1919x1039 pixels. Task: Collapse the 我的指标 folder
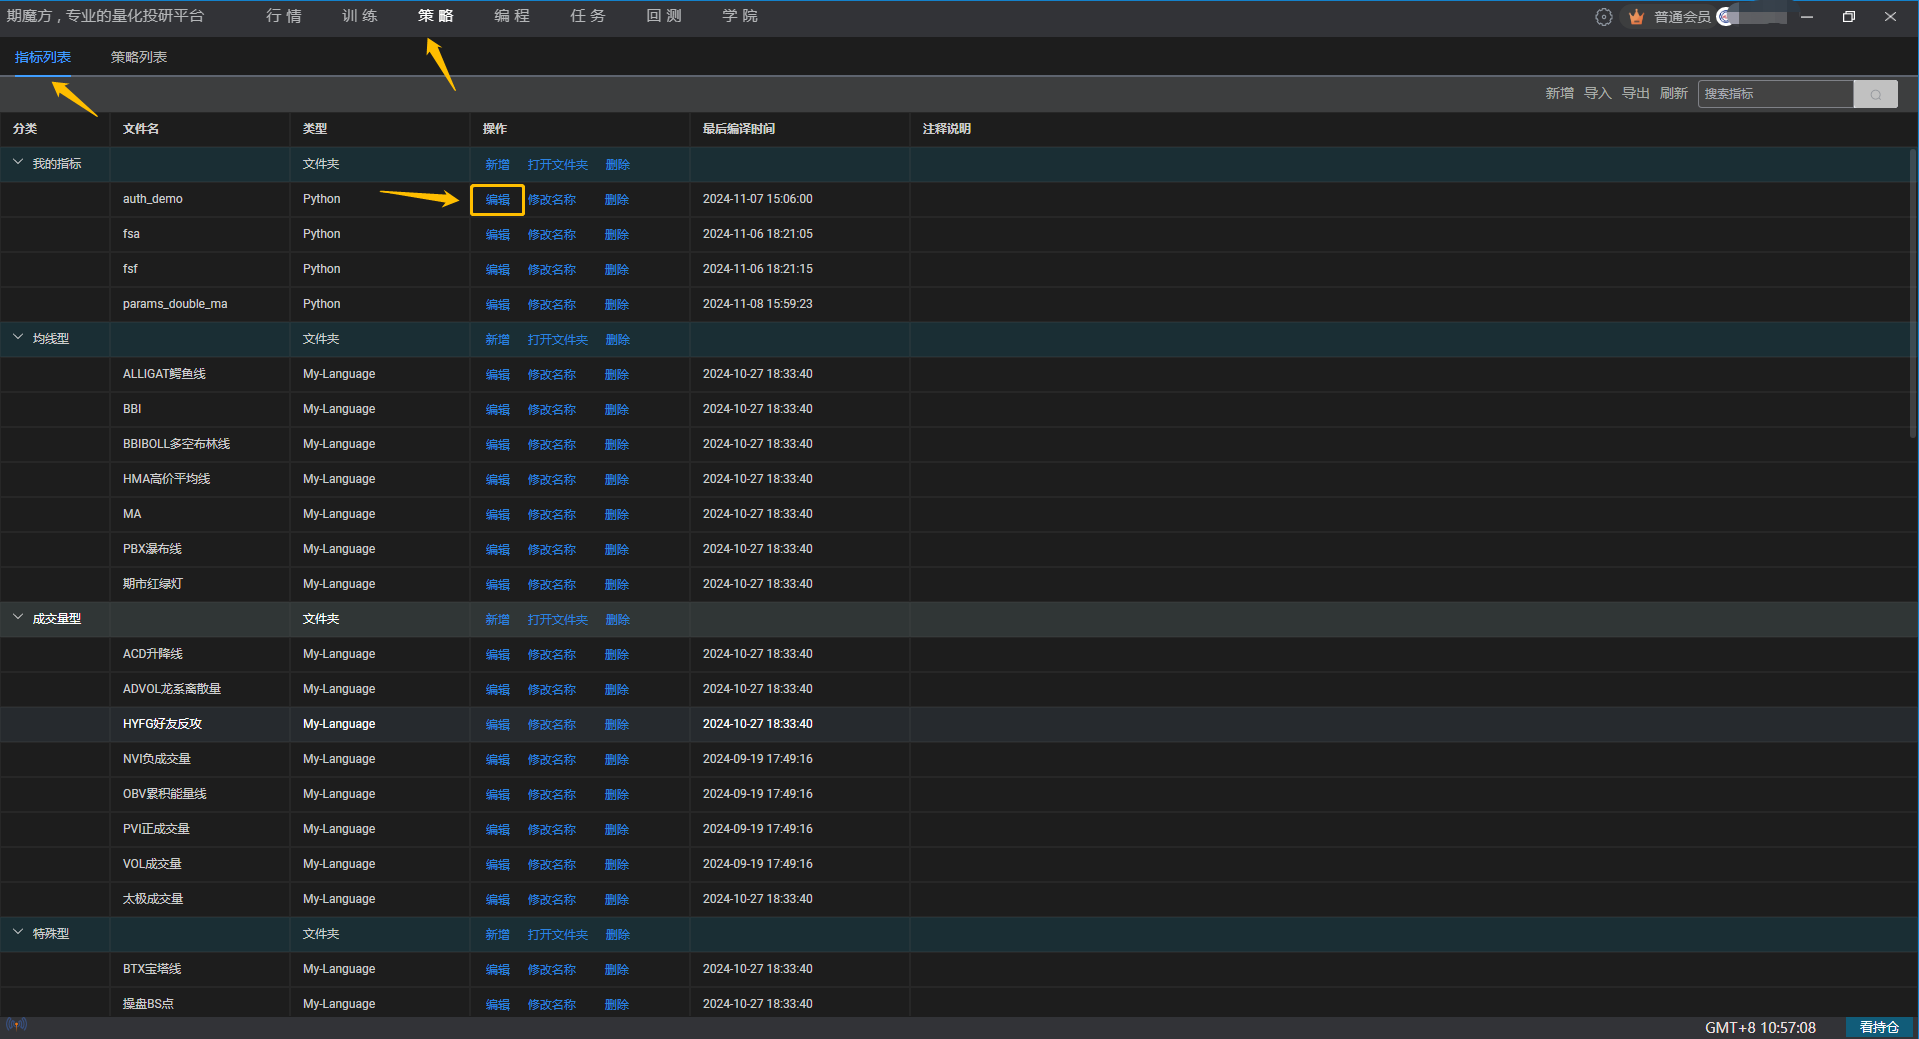[18, 162]
